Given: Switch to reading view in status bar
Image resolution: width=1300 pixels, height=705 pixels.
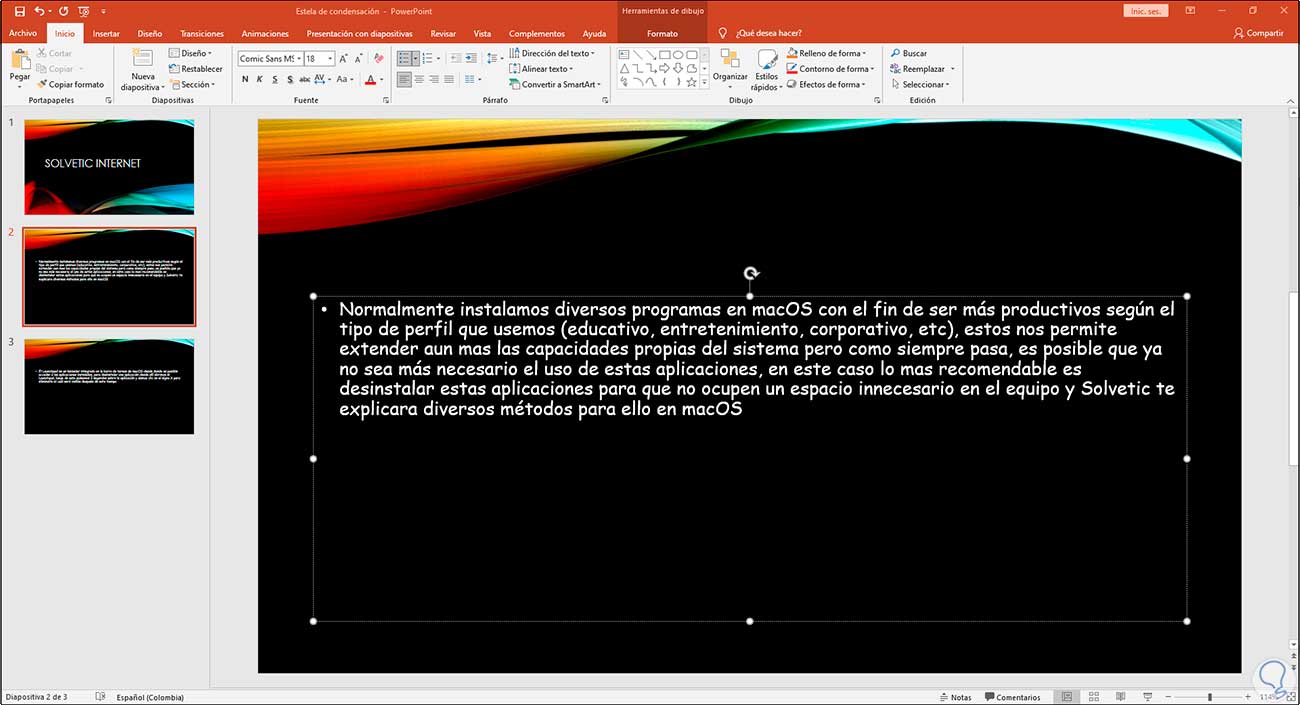Looking at the screenshot, I should [1121, 697].
